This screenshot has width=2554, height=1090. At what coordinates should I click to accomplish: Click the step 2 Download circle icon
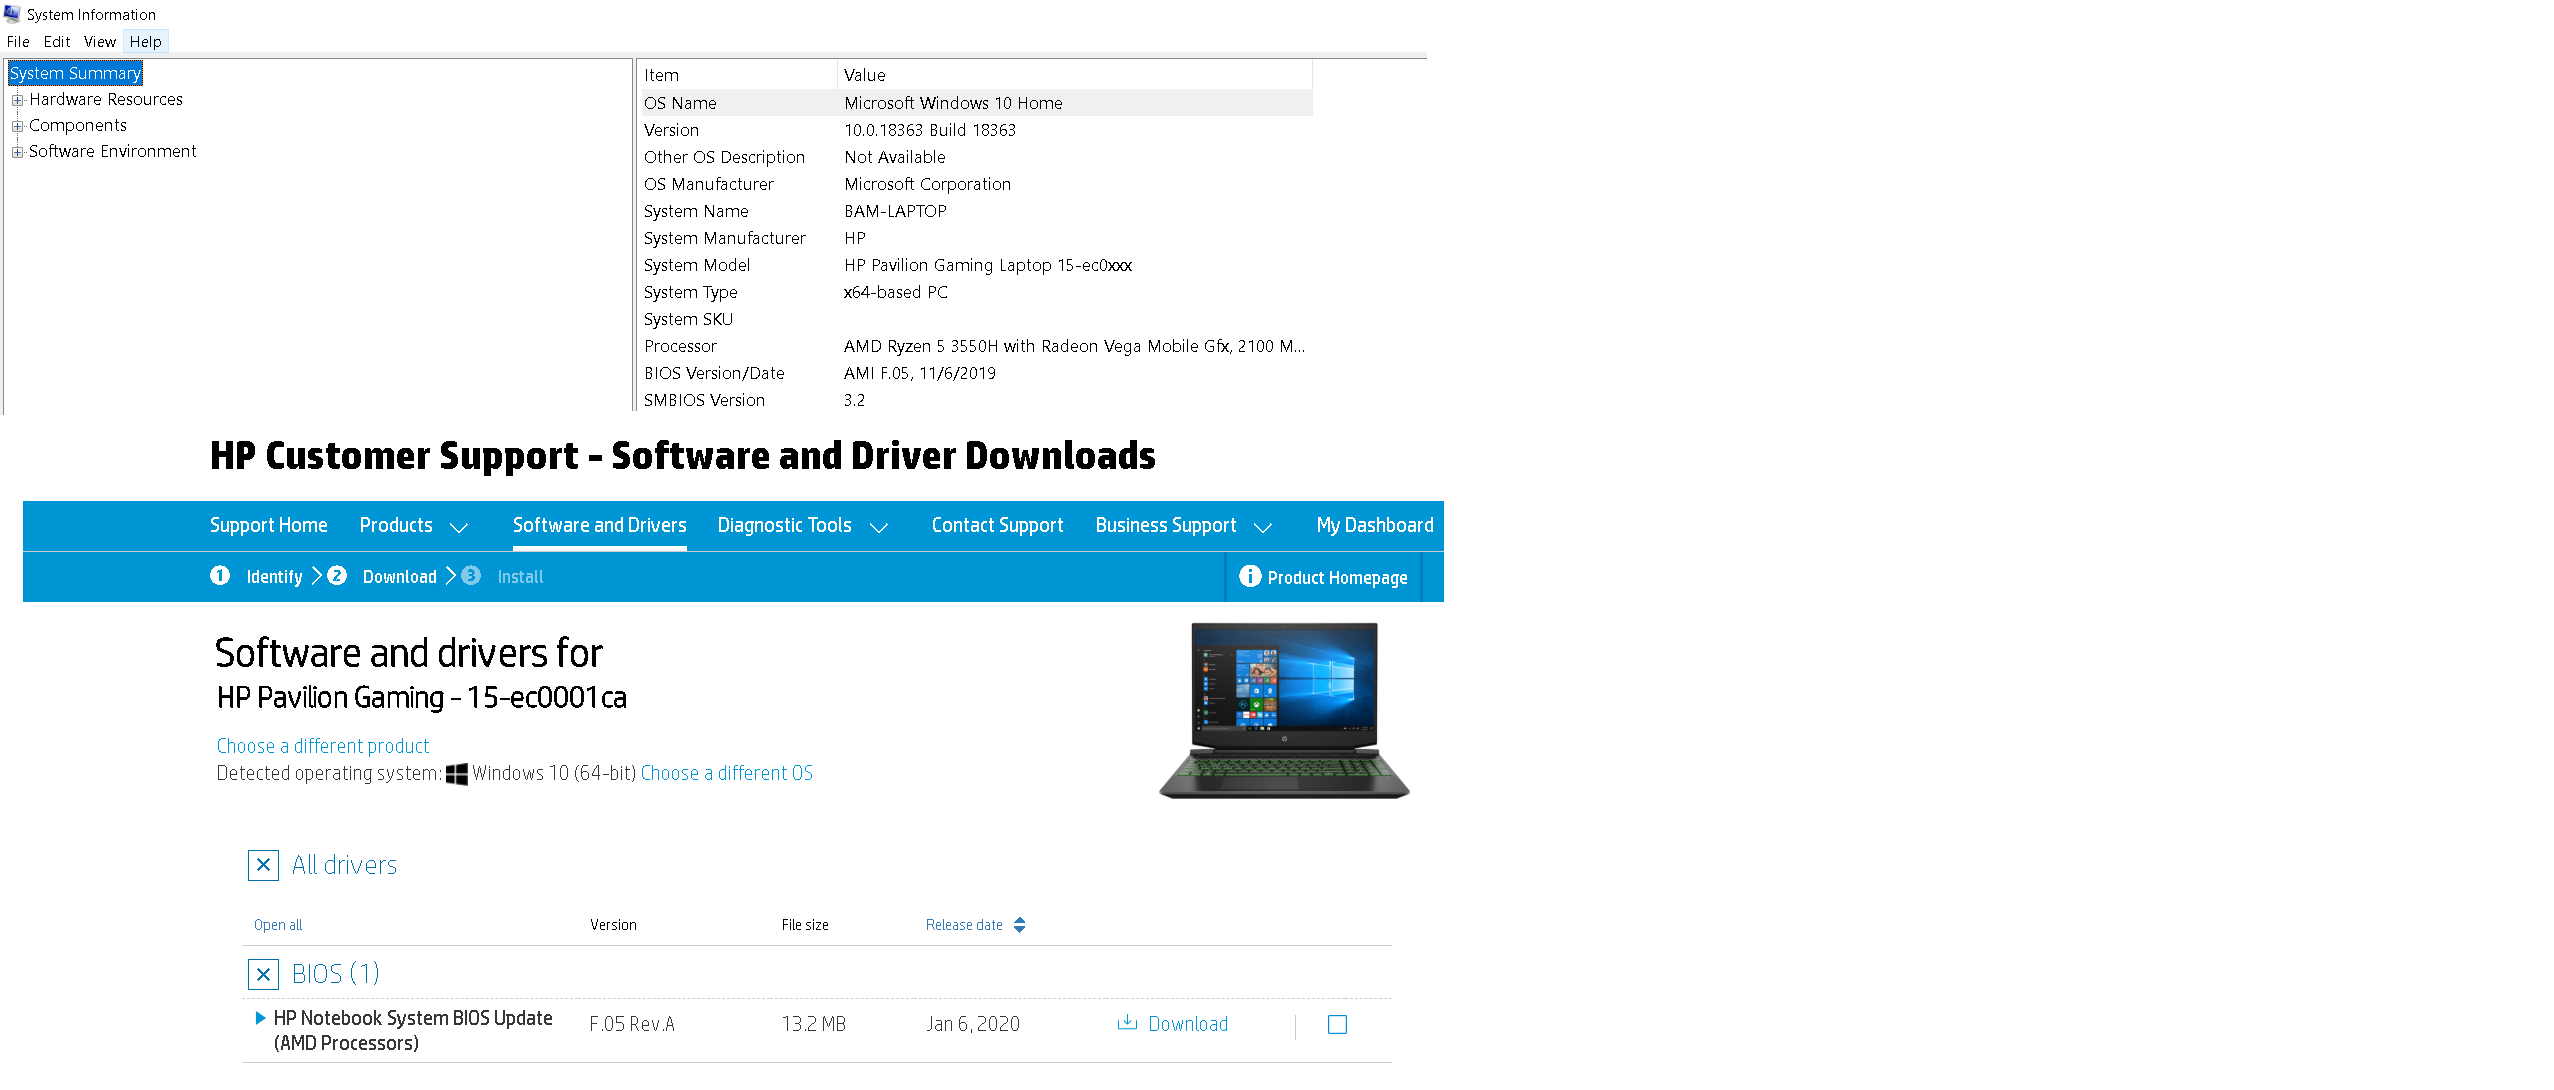click(x=337, y=575)
